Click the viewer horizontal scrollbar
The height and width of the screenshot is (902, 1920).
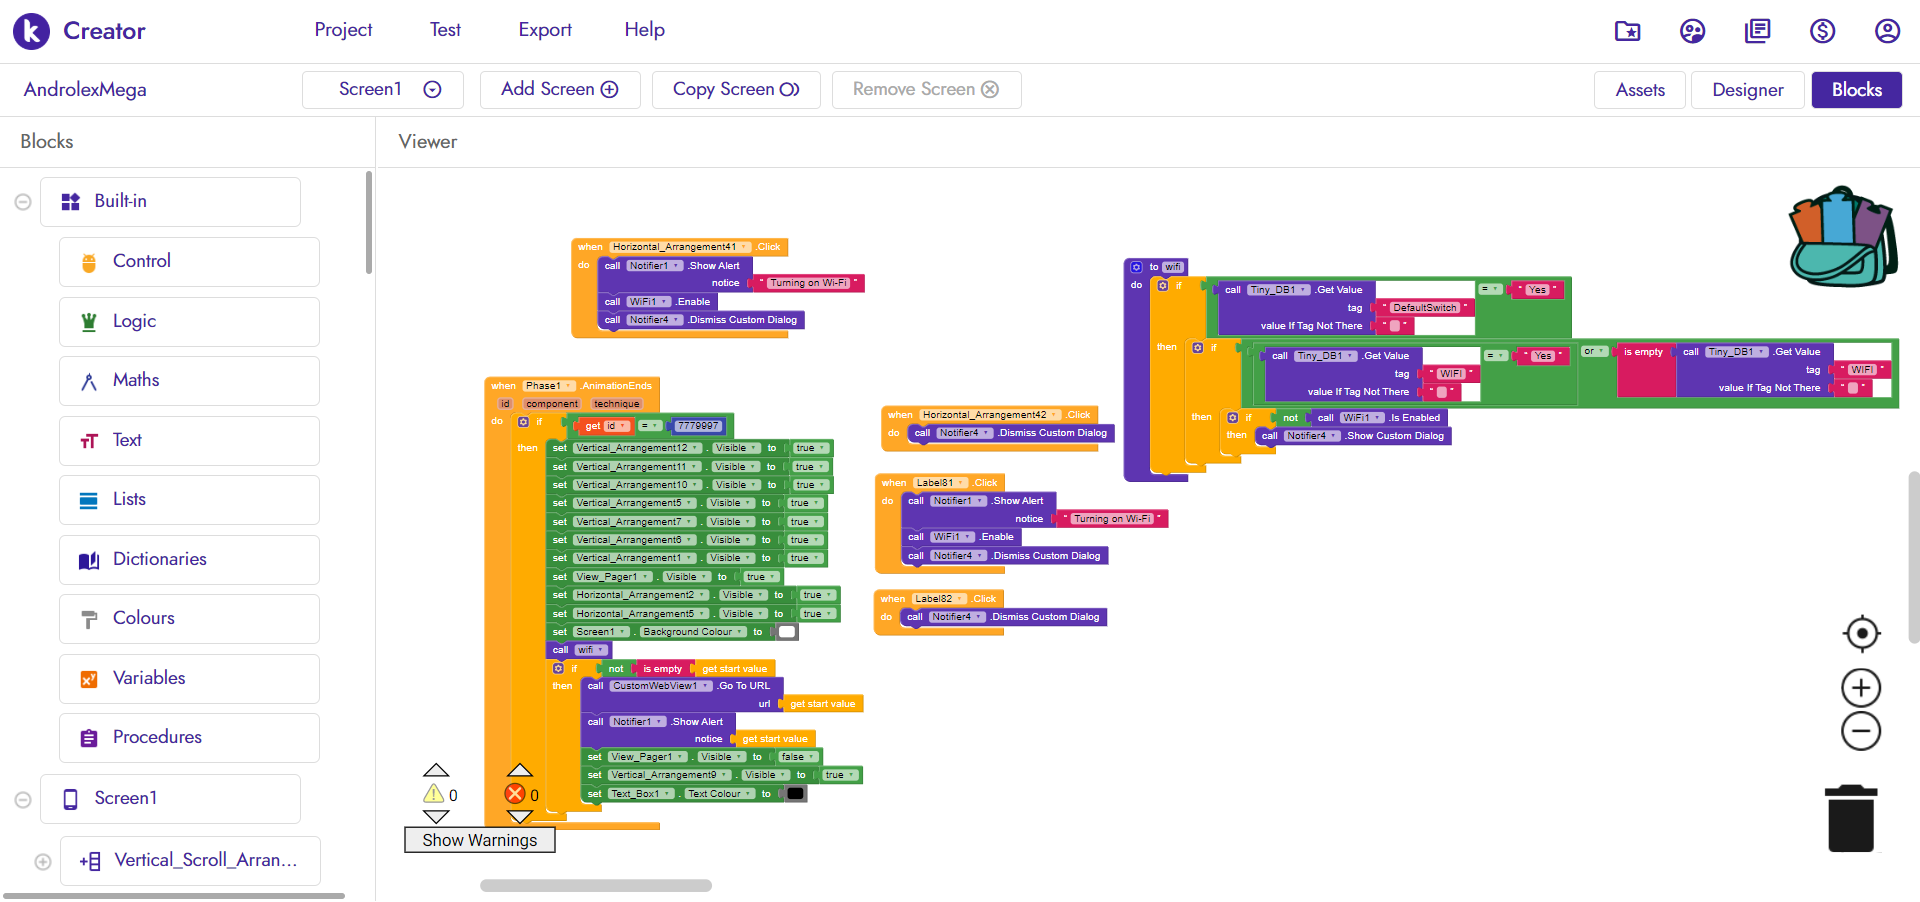[x=596, y=885]
